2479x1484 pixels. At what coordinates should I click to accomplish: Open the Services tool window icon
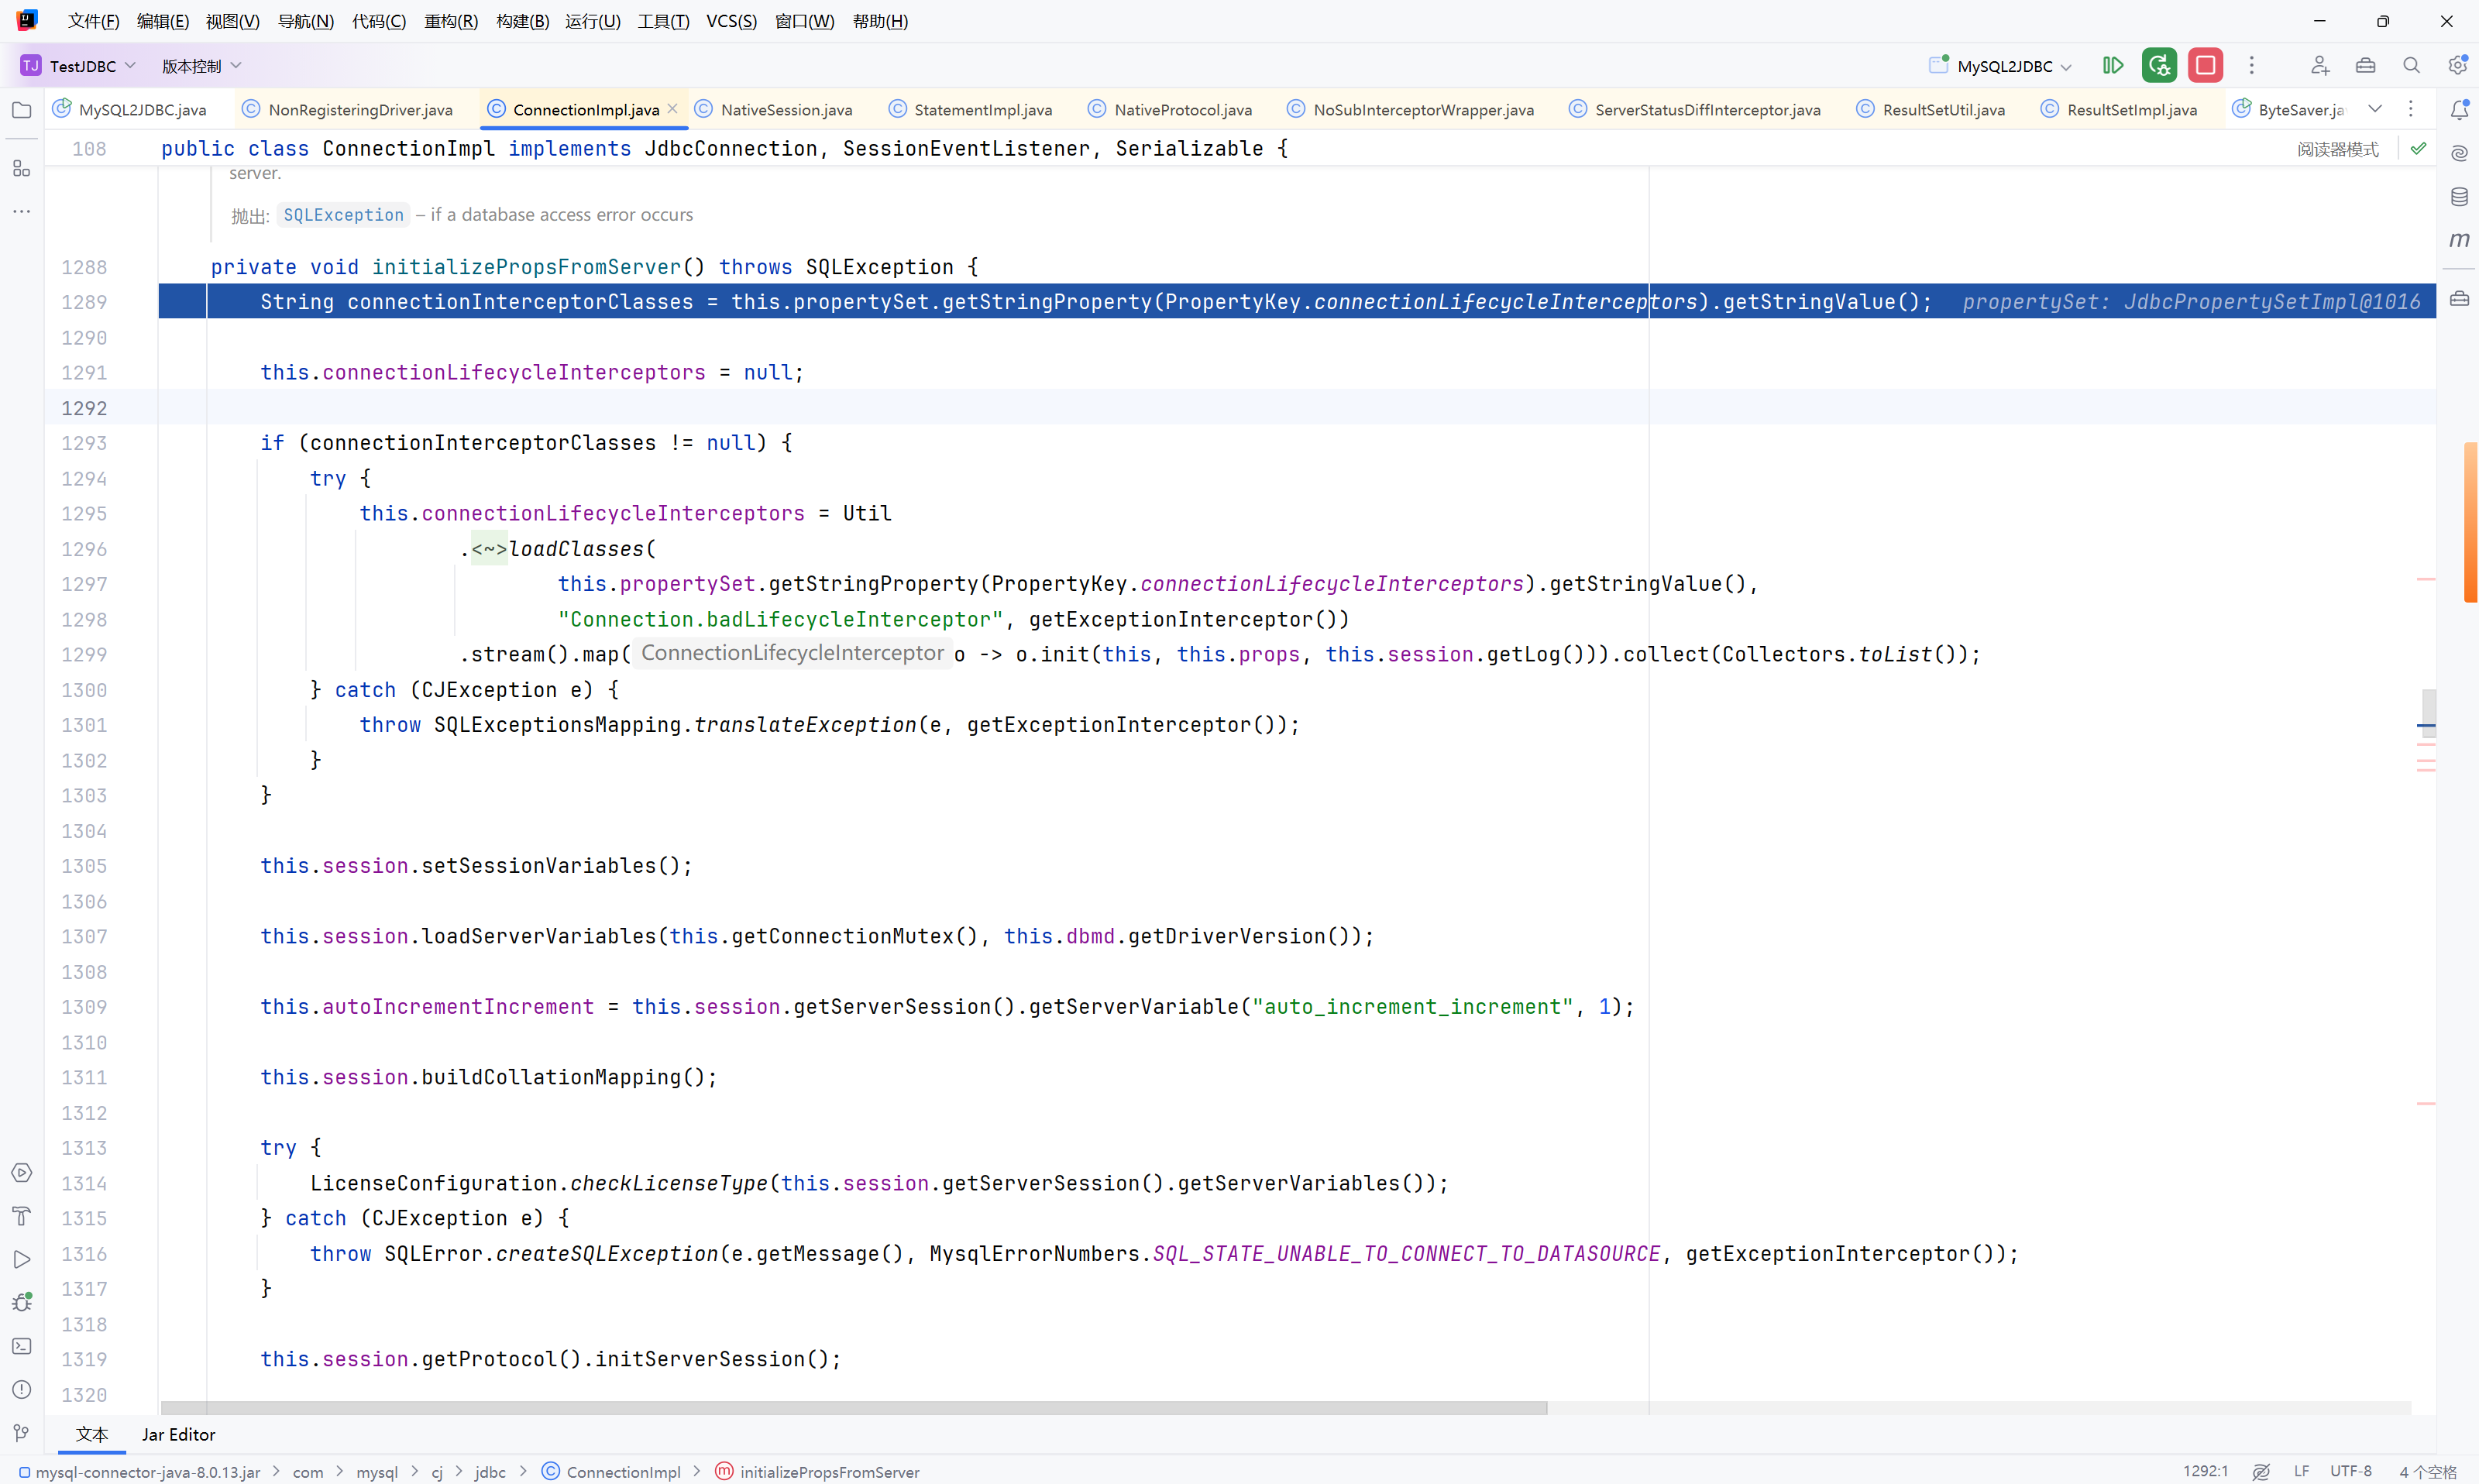(21, 1172)
